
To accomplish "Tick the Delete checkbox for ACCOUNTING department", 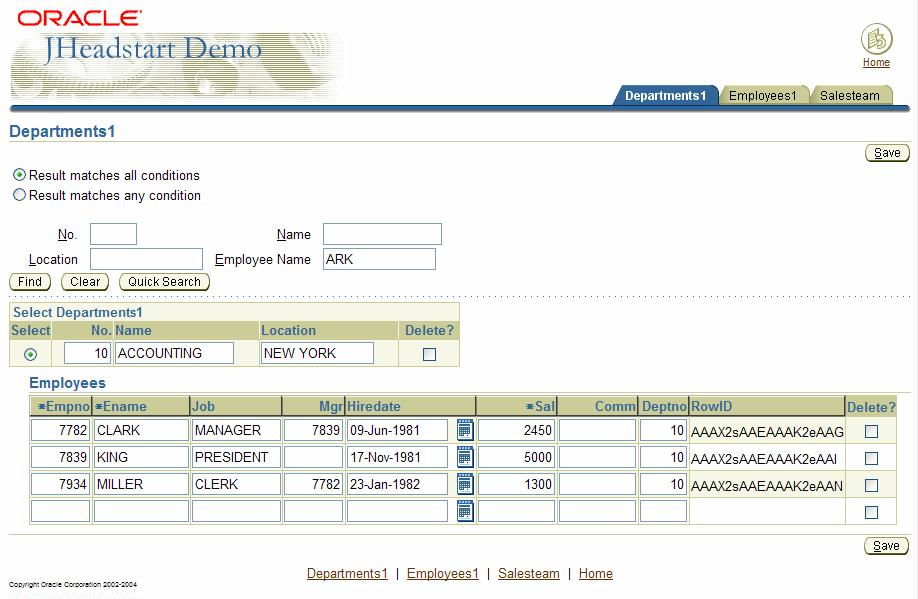I will click(x=429, y=354).
